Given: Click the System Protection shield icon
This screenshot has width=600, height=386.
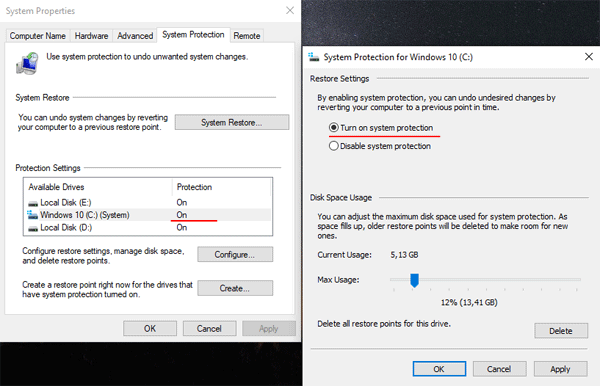Looking at the screenshot, I should click(27, 64).
